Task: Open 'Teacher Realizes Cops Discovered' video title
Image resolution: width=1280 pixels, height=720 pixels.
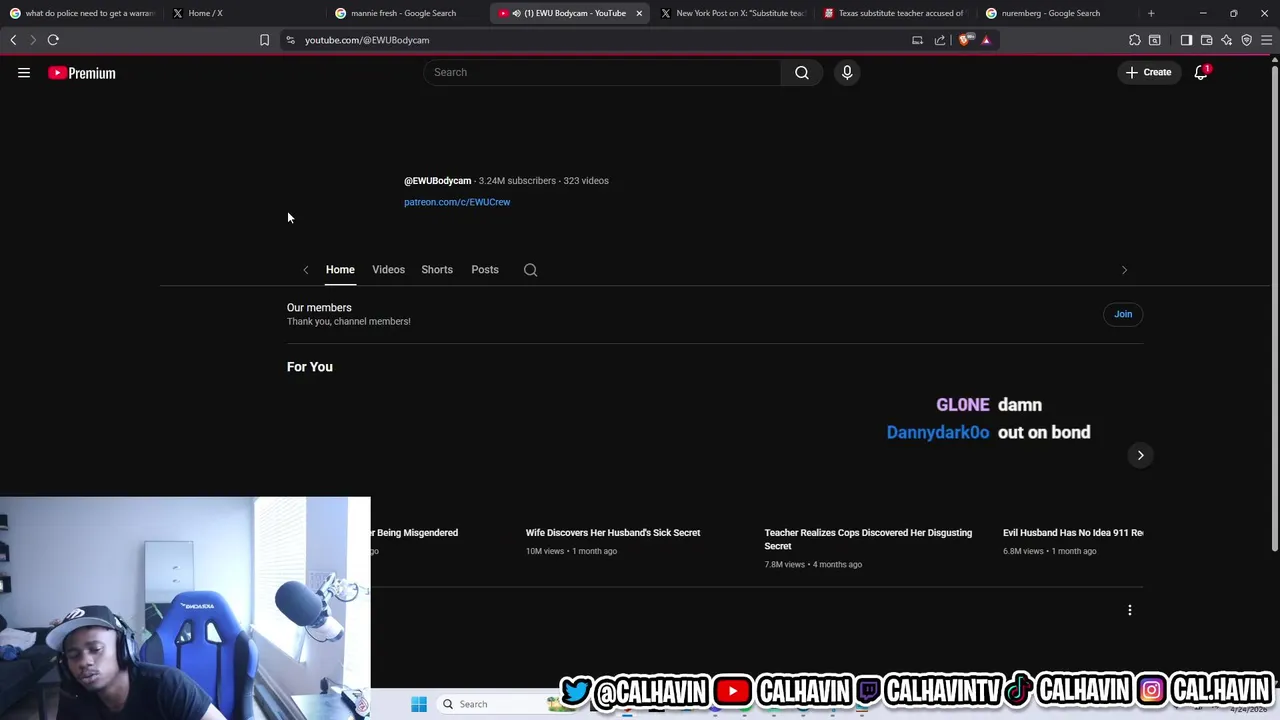Action: (x=868, y=539)
